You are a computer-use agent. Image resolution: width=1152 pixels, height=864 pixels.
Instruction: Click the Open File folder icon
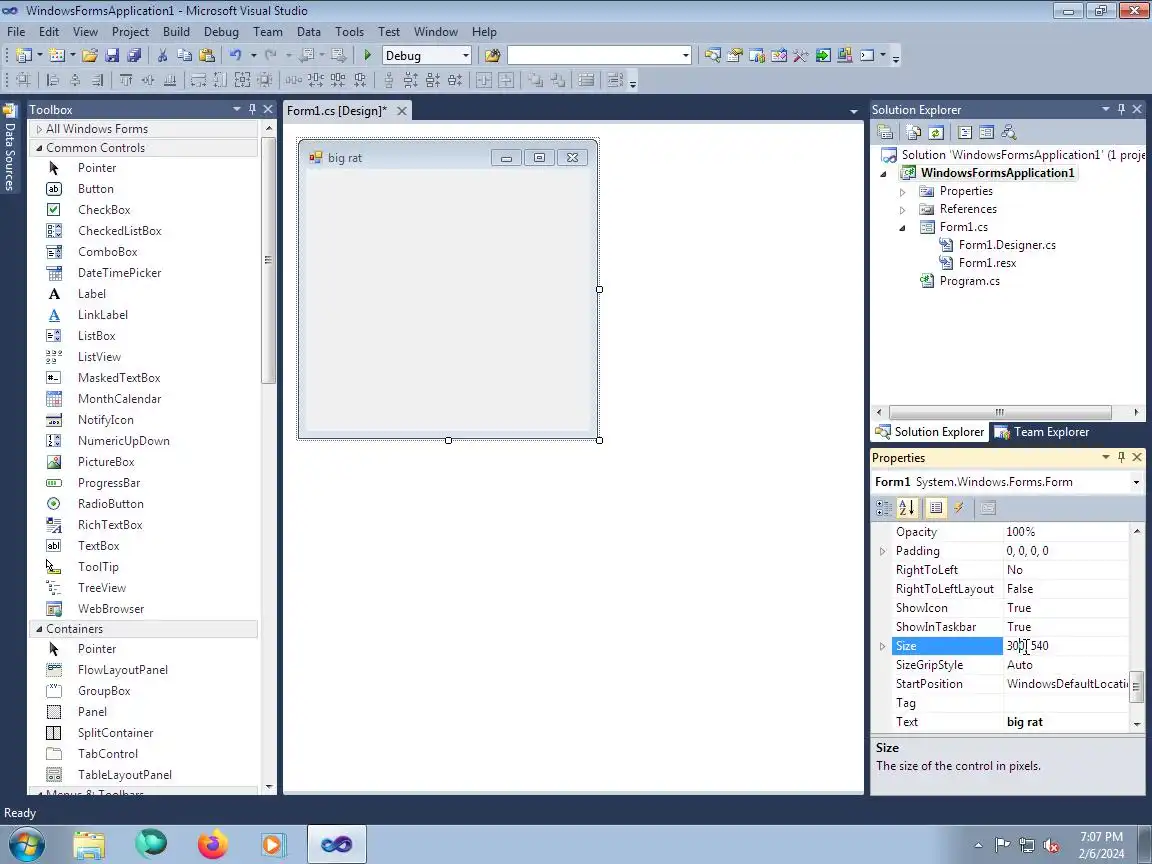click(90, 55)
